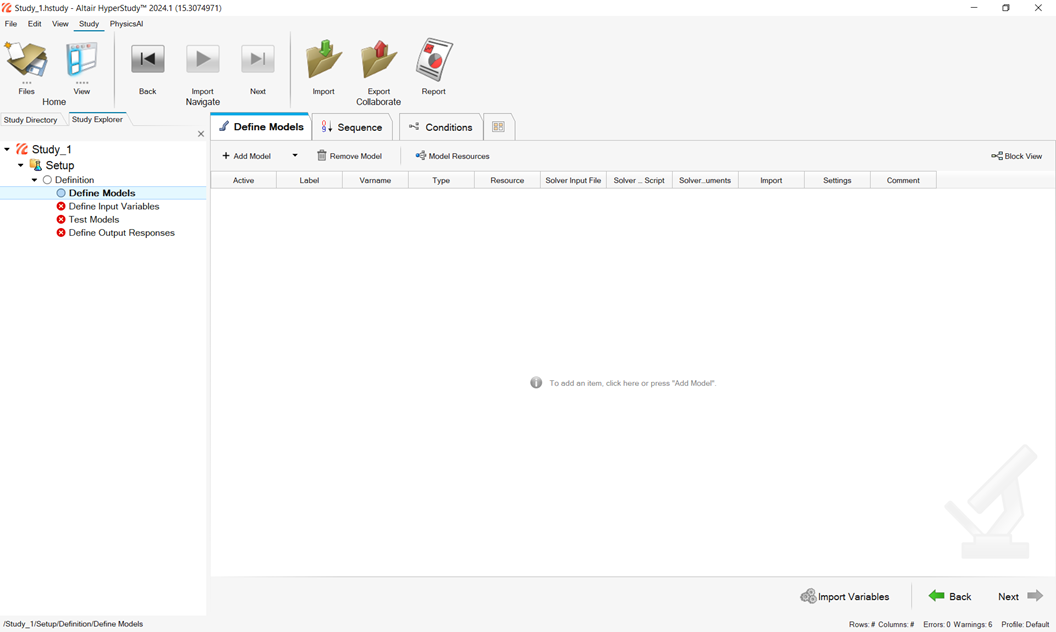Click the red error icon beside Define Output Responses
Image resolution: width=1056 pixels, height=632 pixels.
tap(61, 232)
